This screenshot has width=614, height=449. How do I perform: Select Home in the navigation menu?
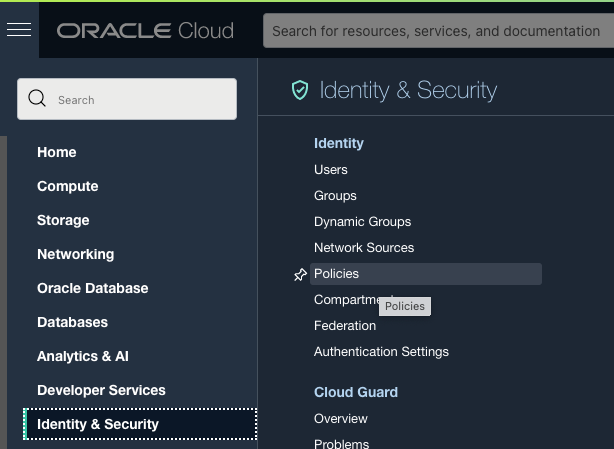[x=57, y=152]
